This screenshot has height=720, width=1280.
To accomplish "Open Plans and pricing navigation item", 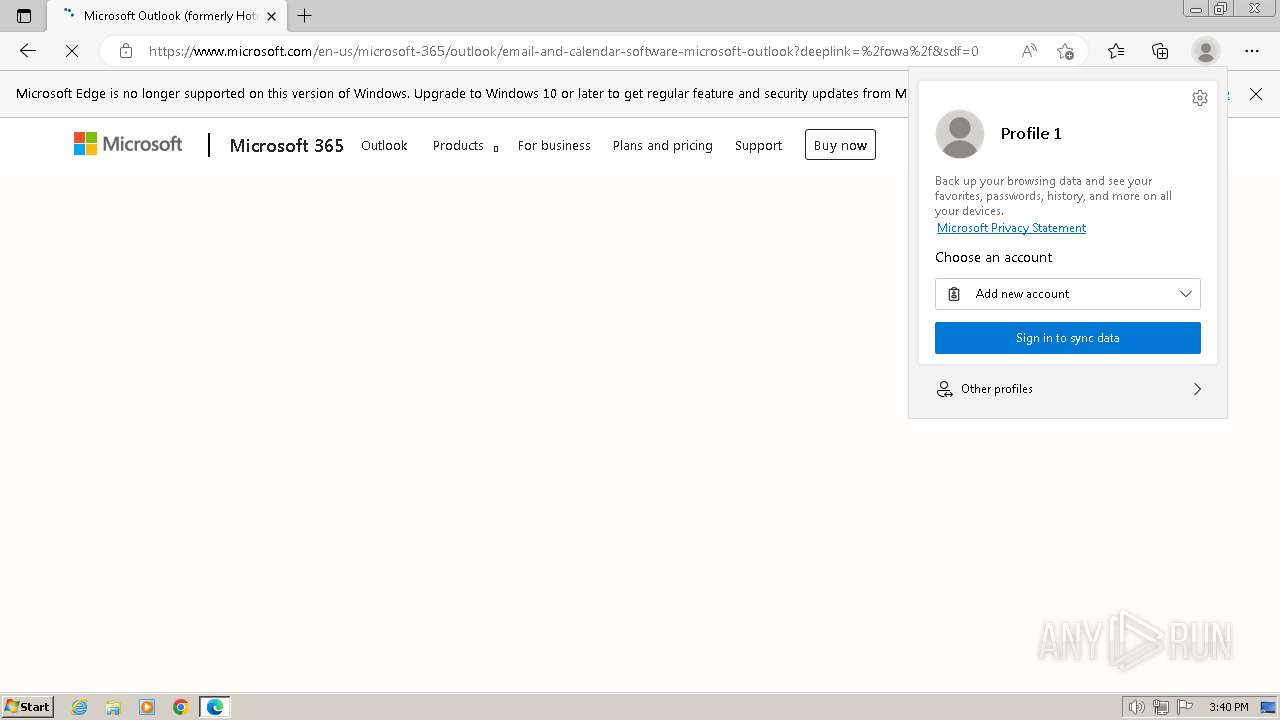I will pyautogui.click(x=662, y=146).
